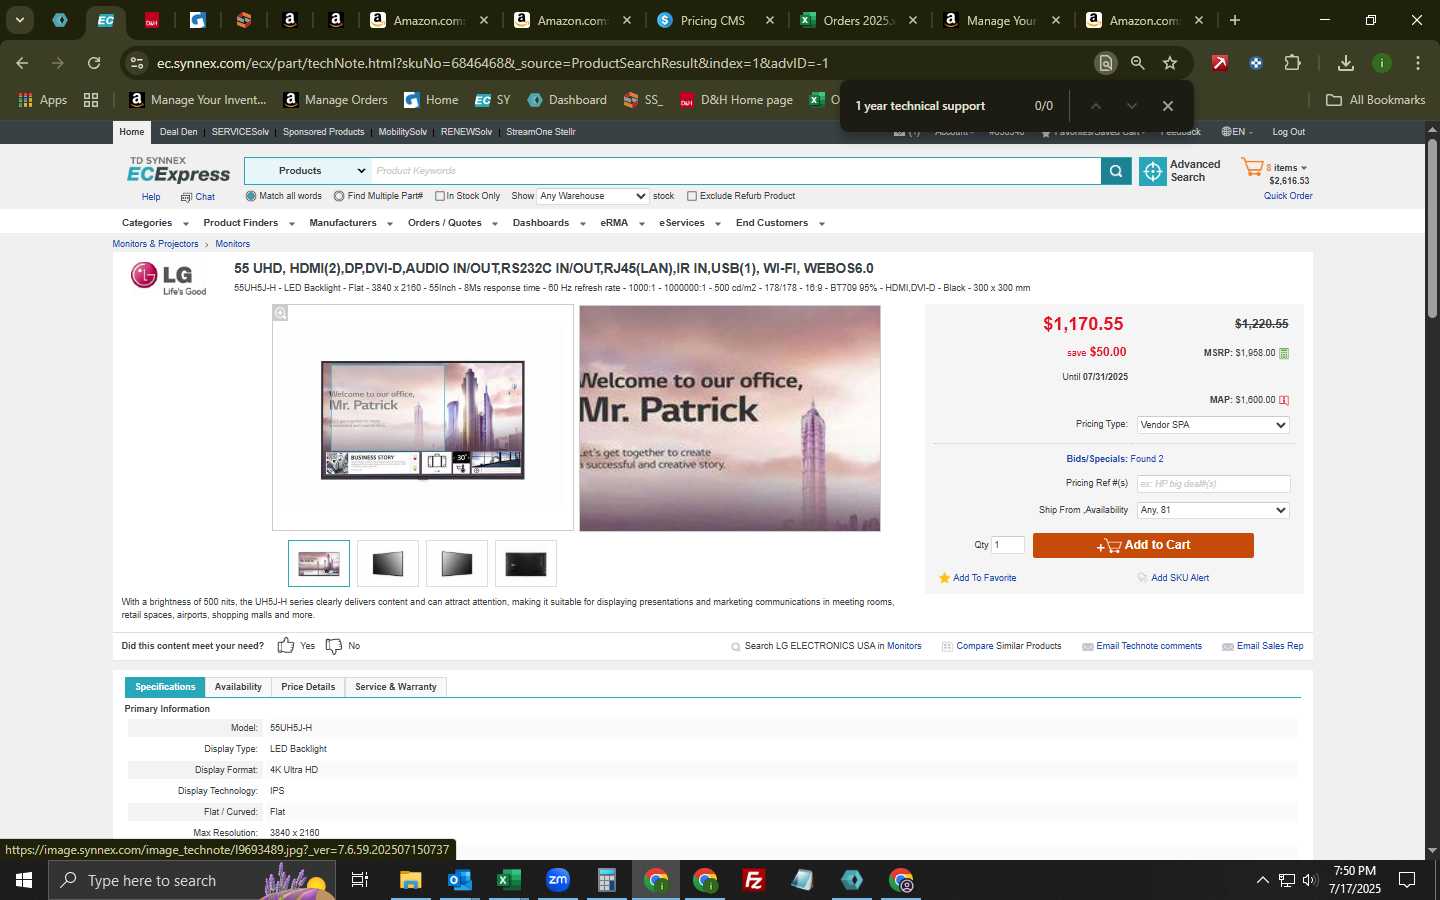Select the second product thumbnail
1440x900 pixels.
(388, 564)
